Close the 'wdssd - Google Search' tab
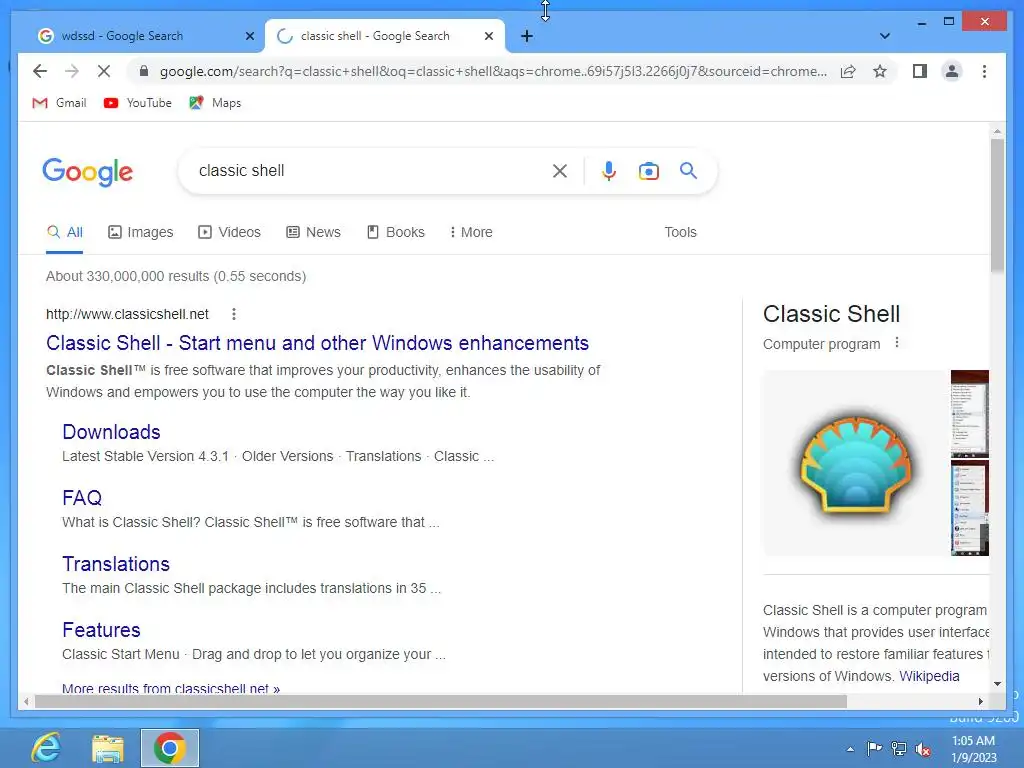1024x768 pixels. 249,36
